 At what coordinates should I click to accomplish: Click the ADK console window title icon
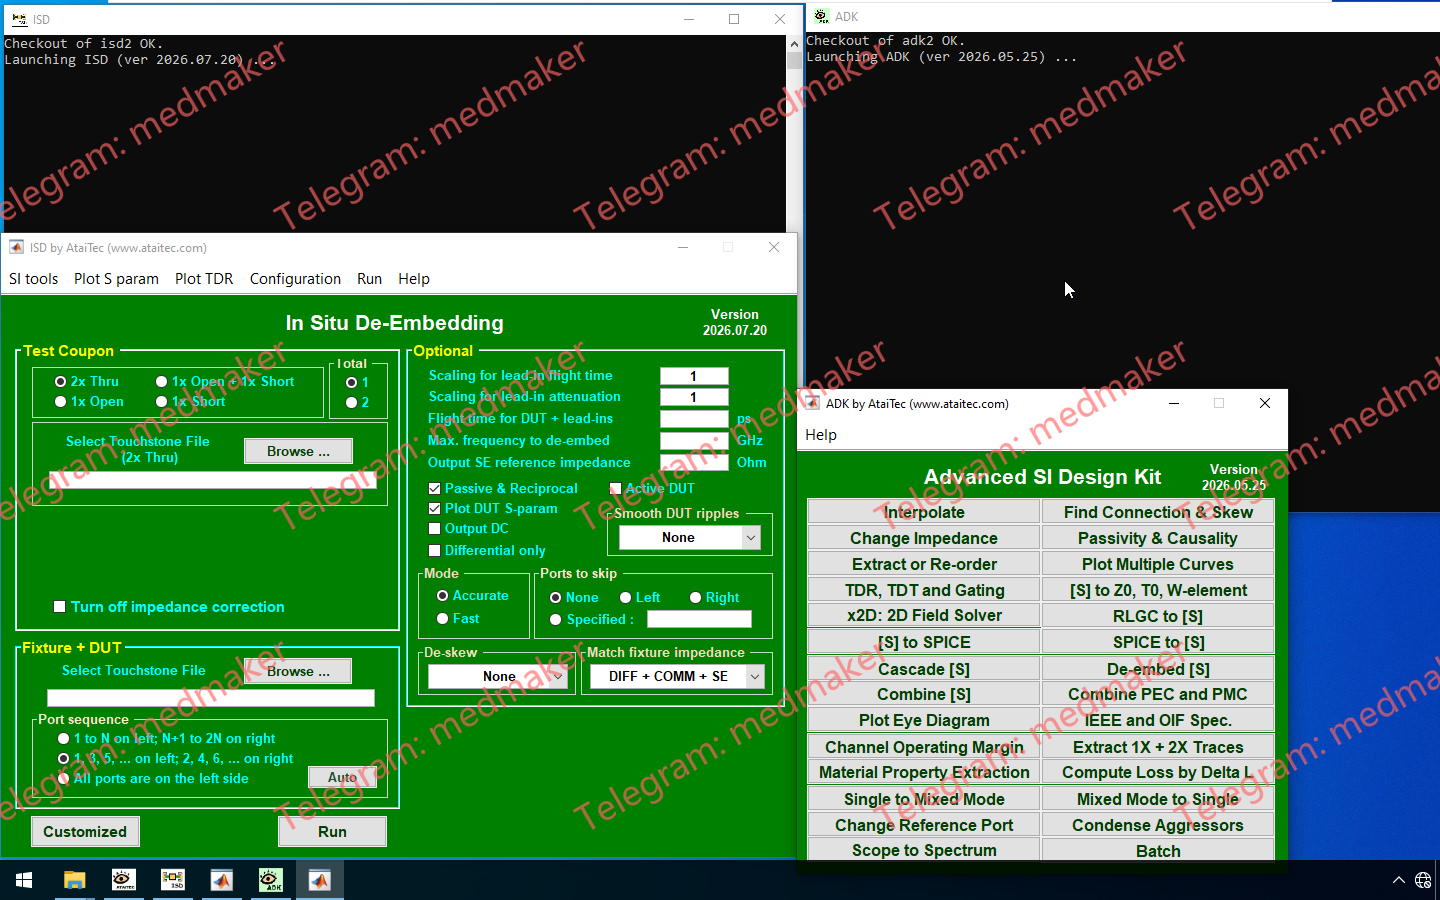click(821, 16)
